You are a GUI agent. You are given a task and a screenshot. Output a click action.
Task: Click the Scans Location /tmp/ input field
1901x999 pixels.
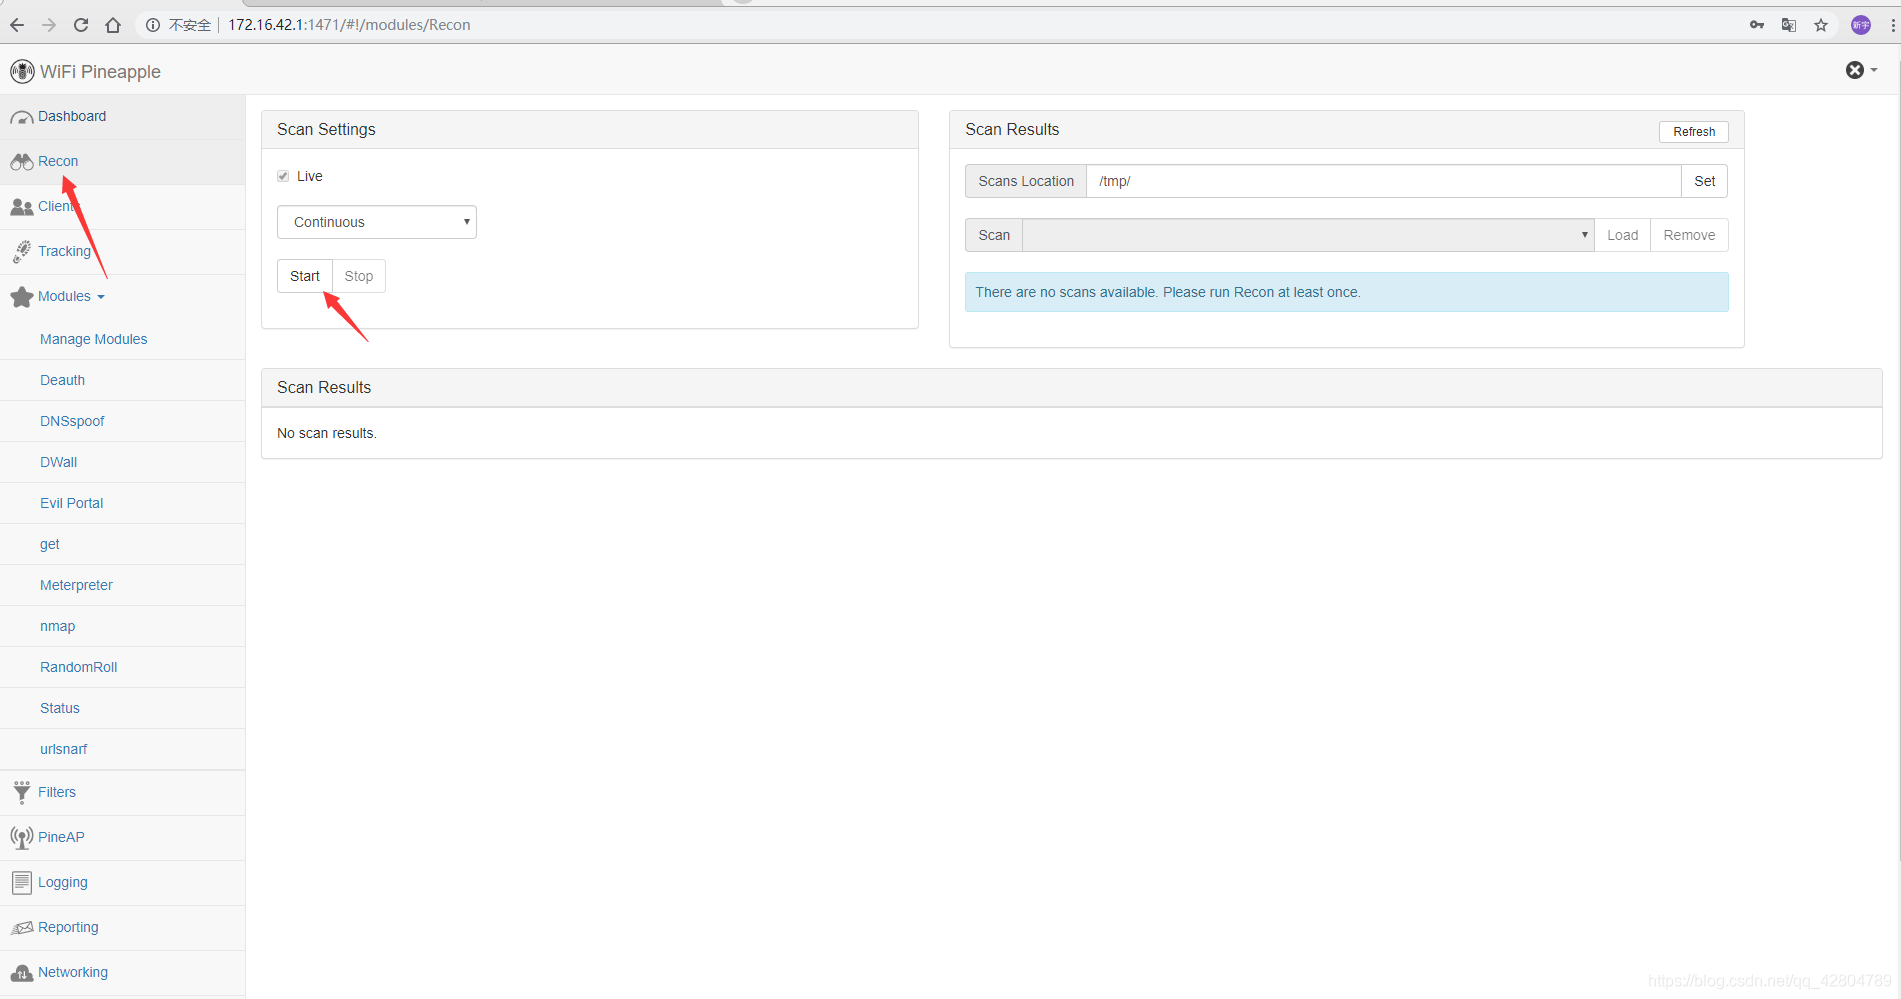1384,181
